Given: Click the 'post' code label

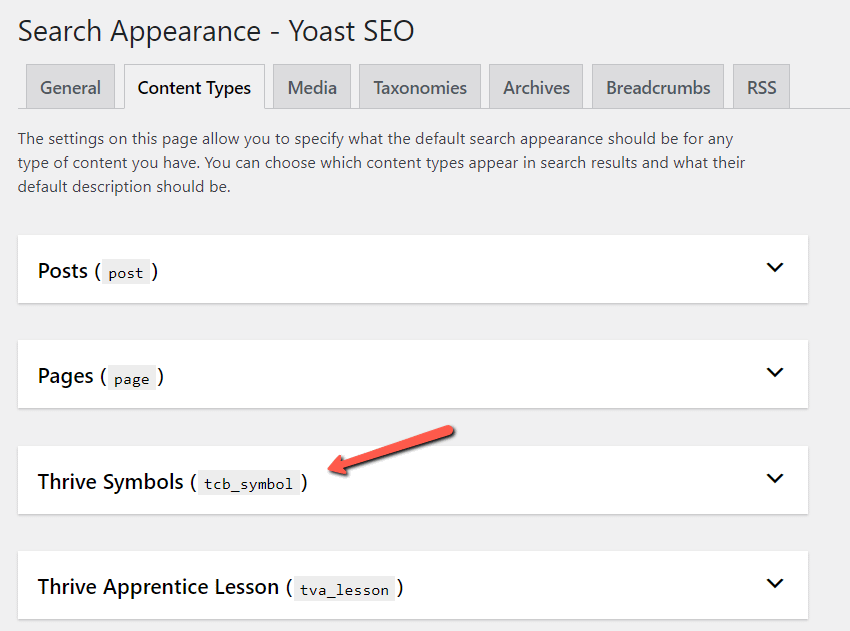Looking at the screenshot, I should coord(126,273).
